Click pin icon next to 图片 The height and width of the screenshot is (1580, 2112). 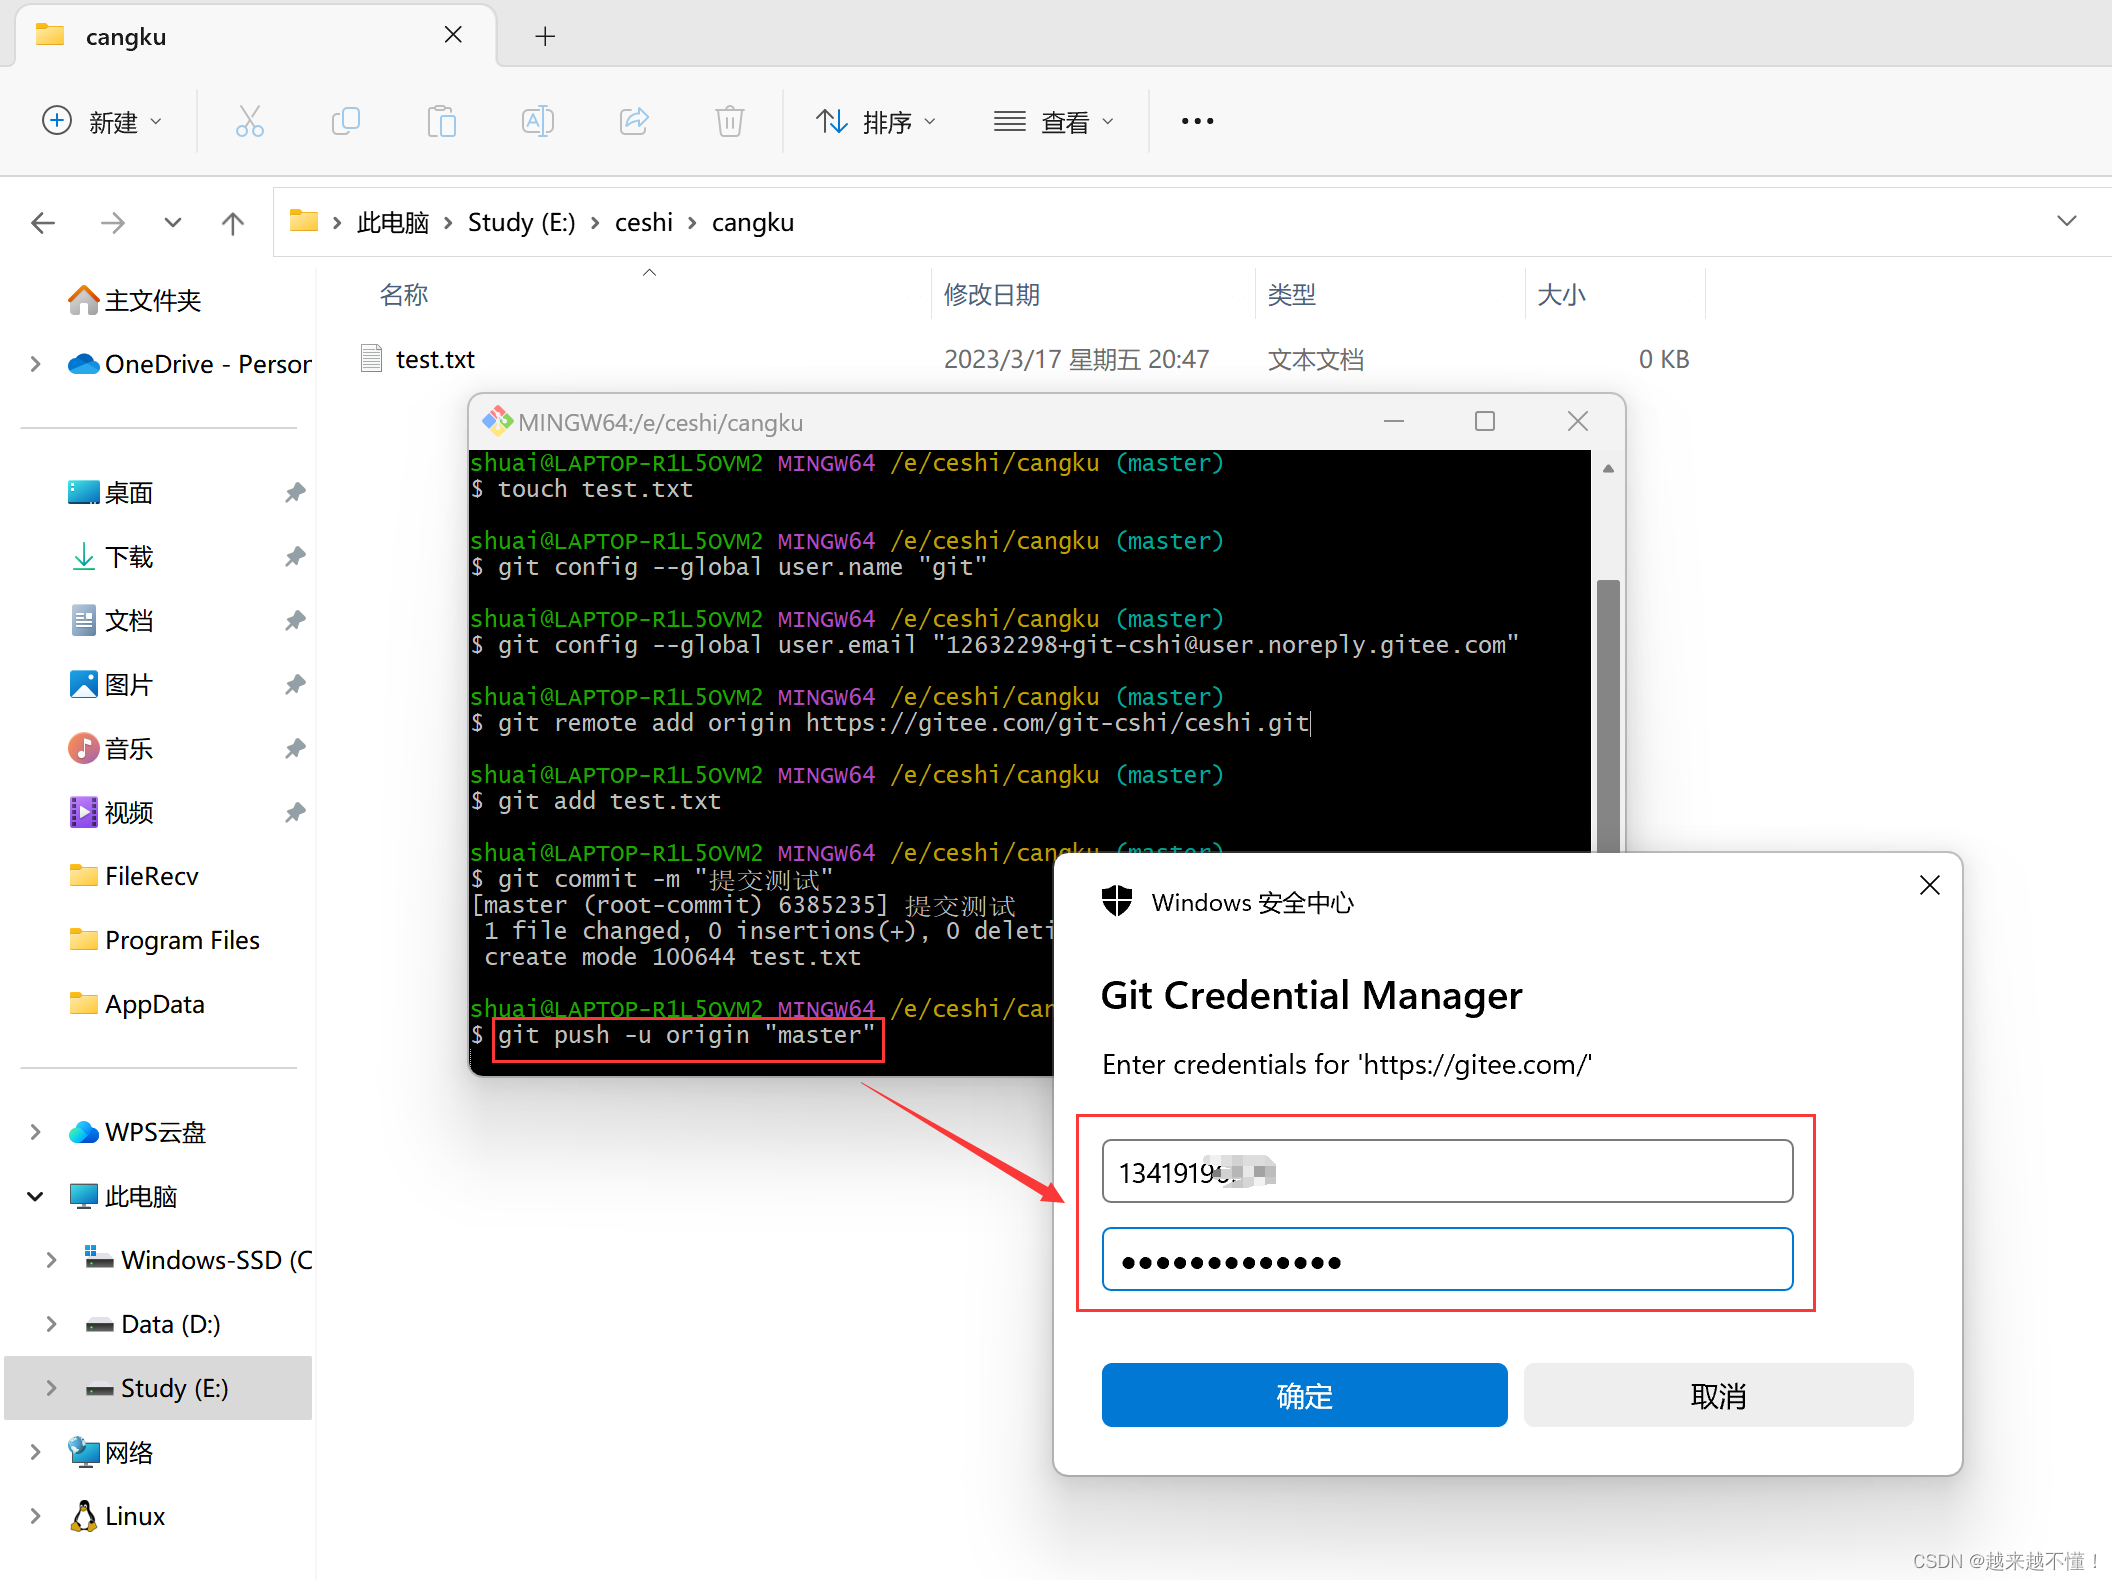(x=295, y=684)
